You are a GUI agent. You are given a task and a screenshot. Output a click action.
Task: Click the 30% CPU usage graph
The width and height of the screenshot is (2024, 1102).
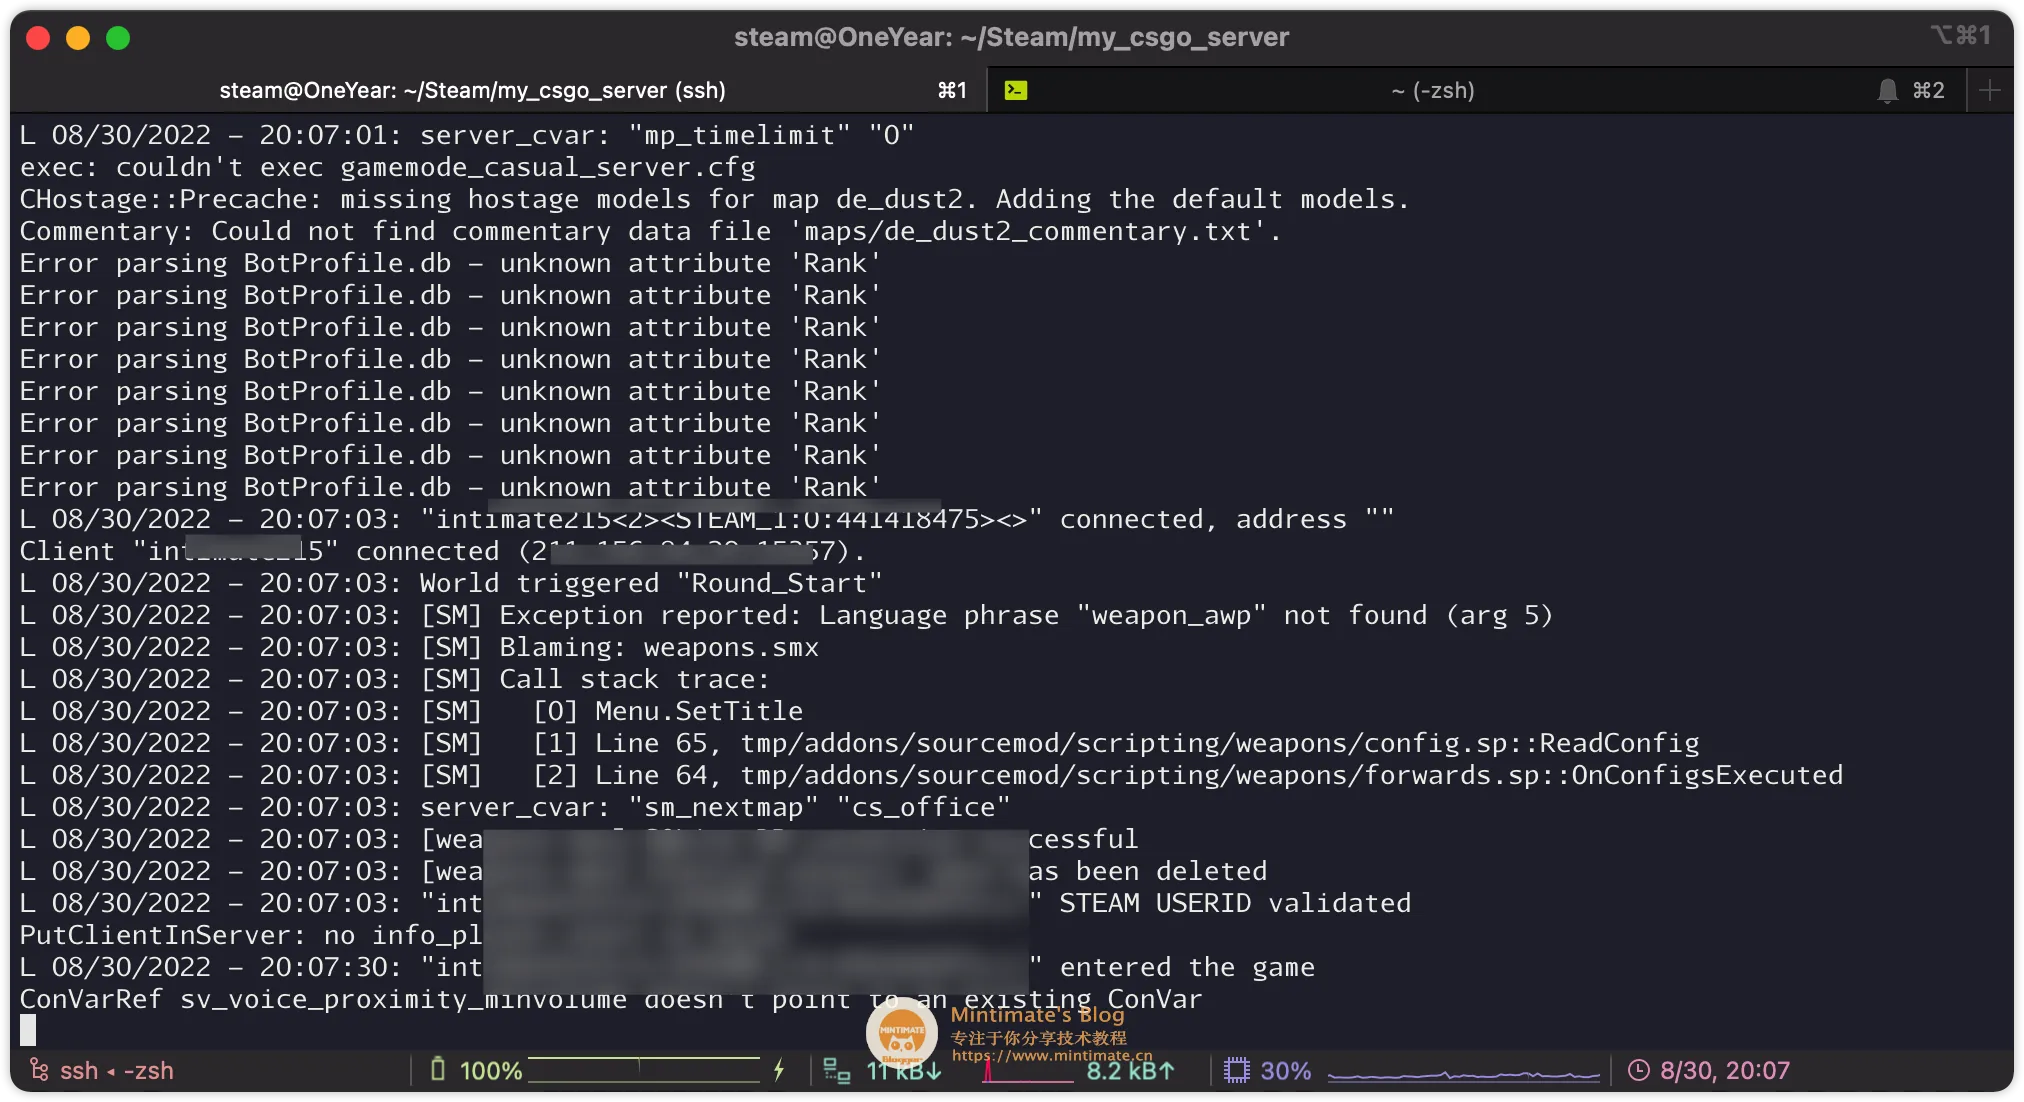pyautogui.click(x=1463, y=1075)
